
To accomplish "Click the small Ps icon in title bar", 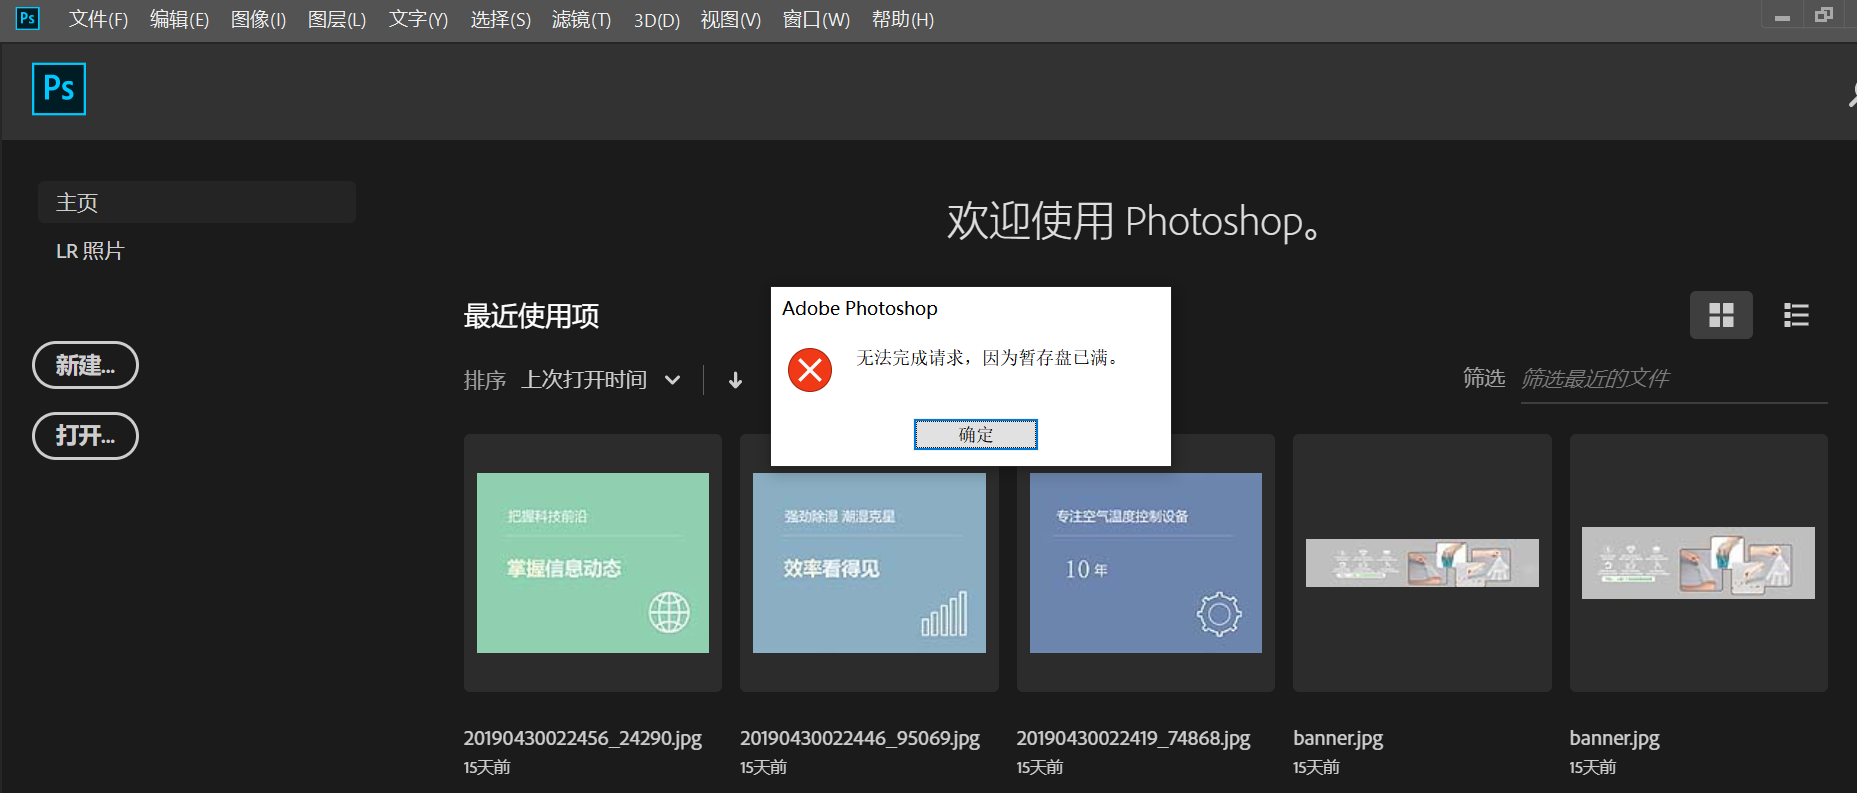I will [28, 18].
